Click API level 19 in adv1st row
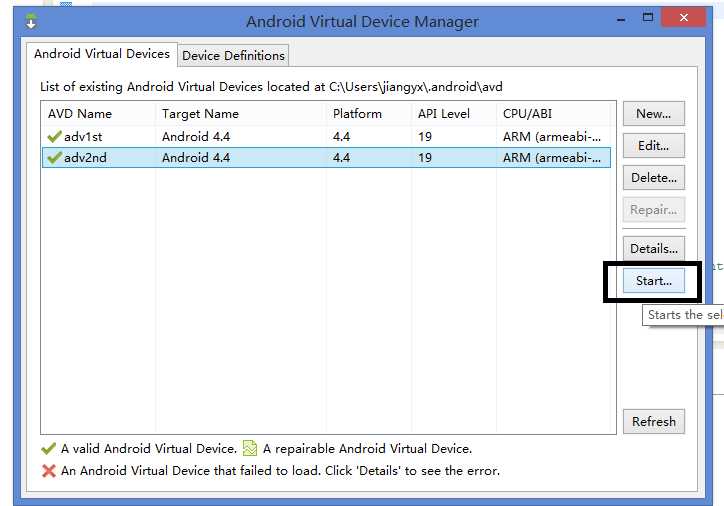The image size is (724, 506). coord(425,137)
